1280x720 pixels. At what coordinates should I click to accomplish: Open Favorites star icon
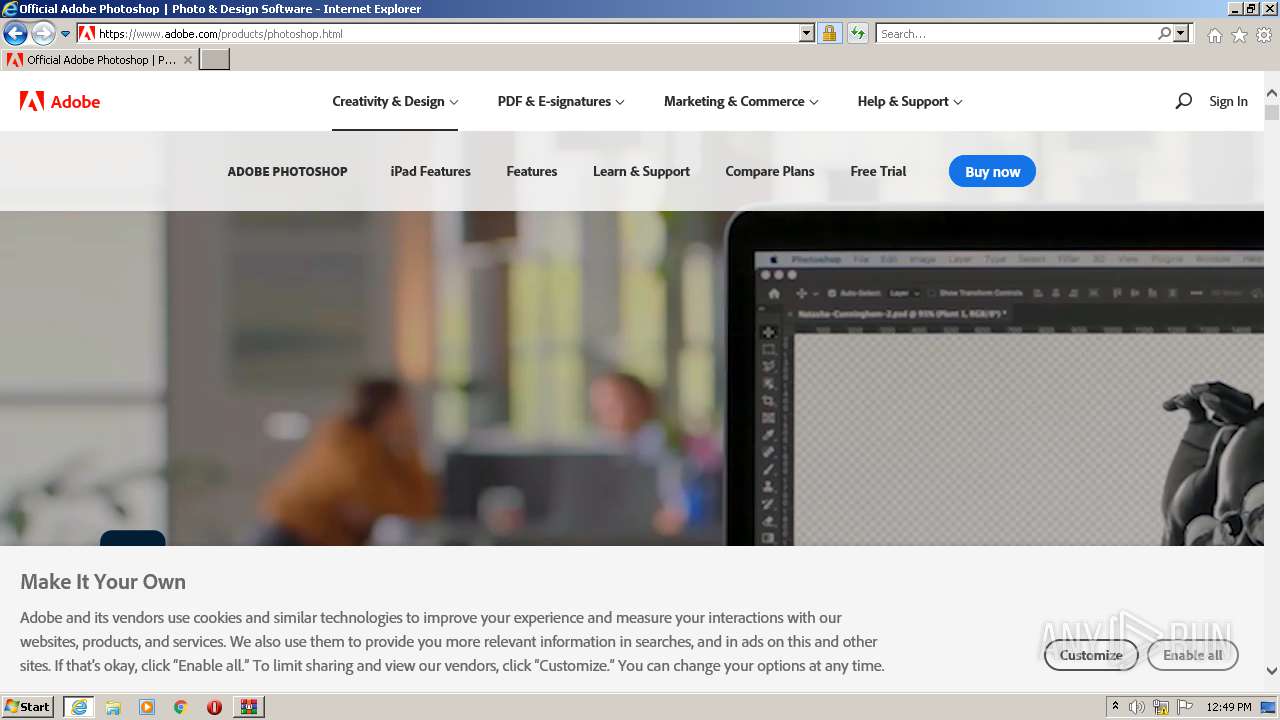click(x=1239, y=34)
